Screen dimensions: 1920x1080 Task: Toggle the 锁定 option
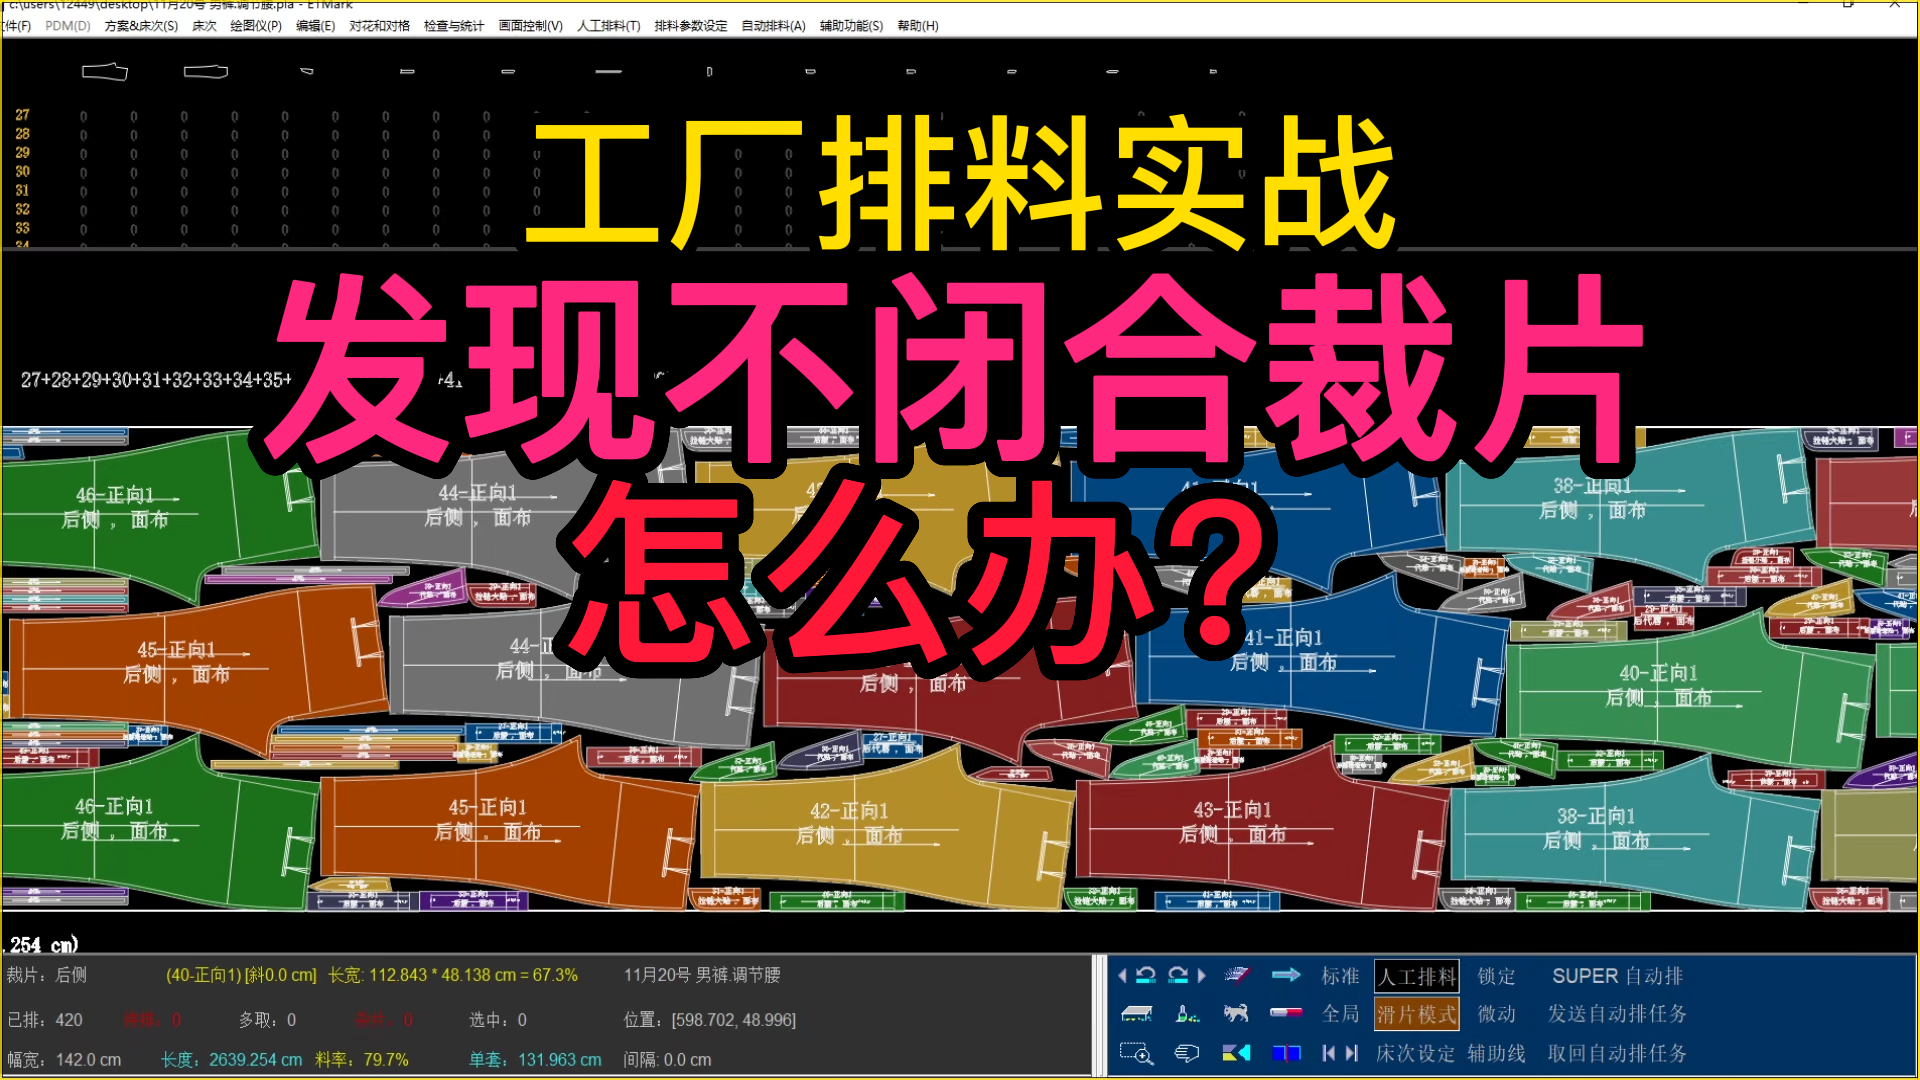pos(1496,976)
